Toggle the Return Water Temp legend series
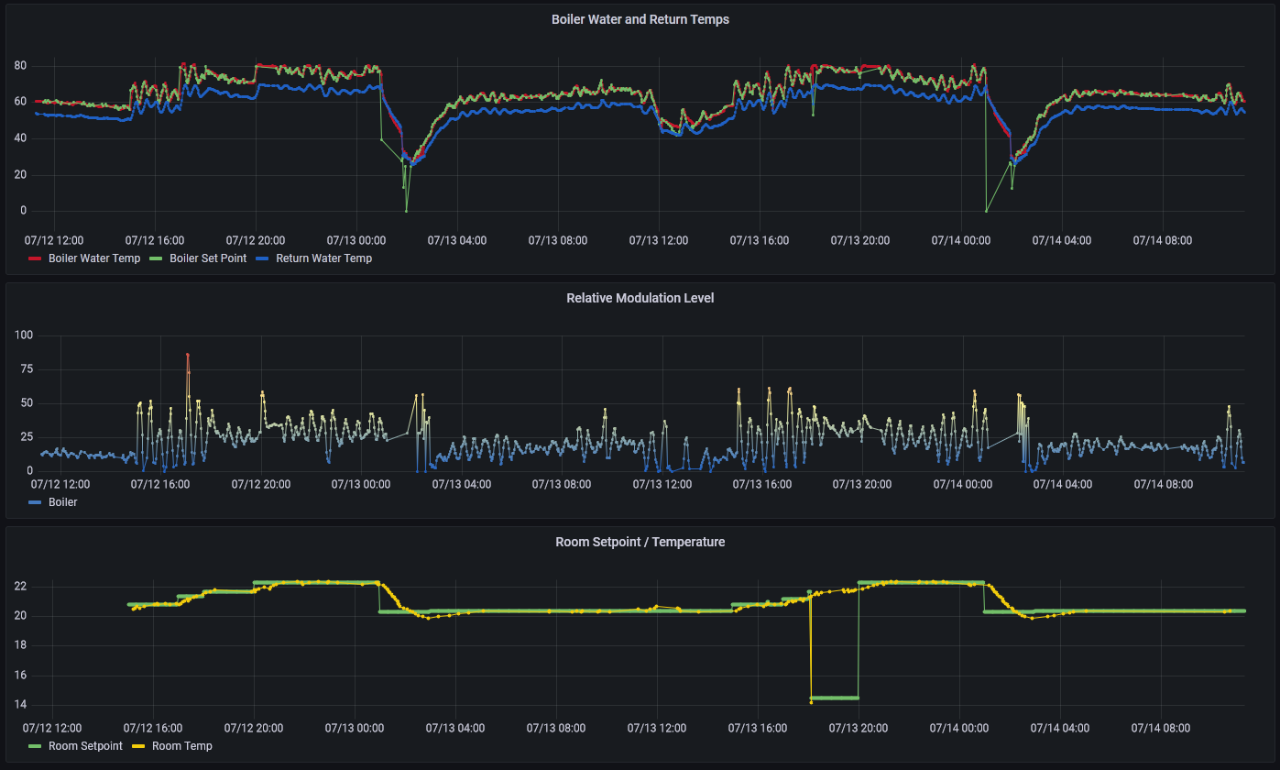 pos(324,258)
